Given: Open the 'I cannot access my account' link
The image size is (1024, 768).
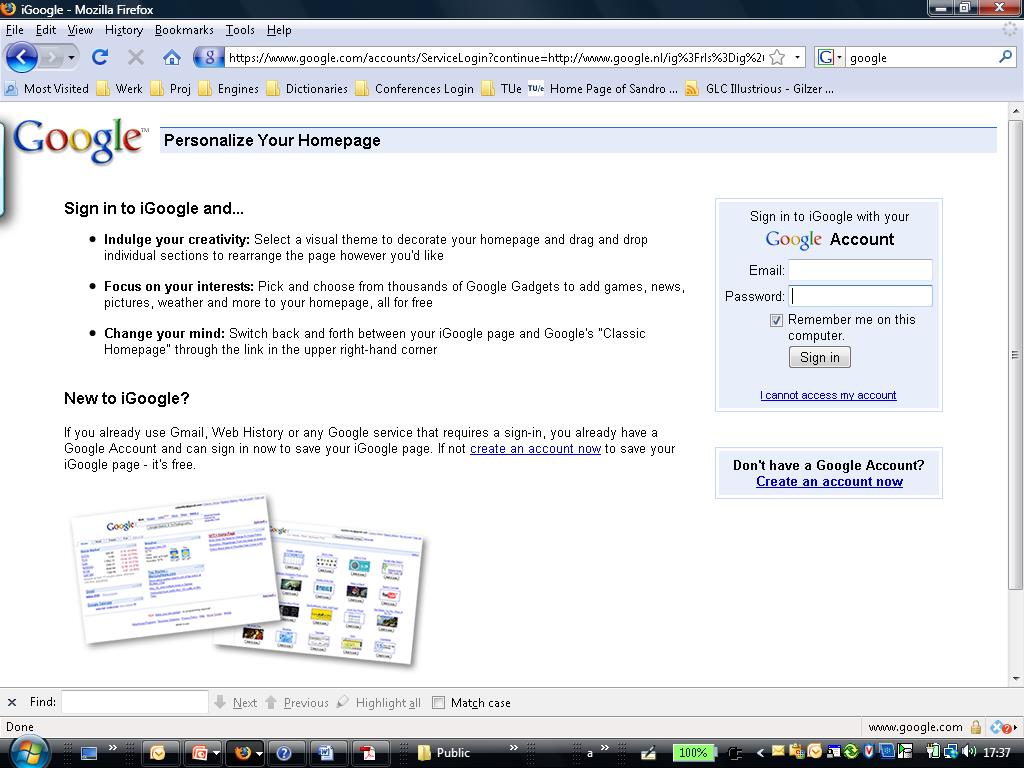Looking at the screenshot, I should 828,395.
